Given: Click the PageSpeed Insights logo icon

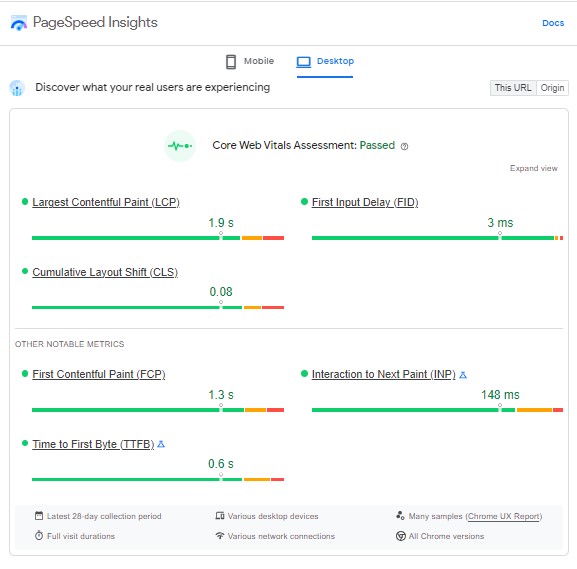Looking at the screenshot, I should point(19,23).
